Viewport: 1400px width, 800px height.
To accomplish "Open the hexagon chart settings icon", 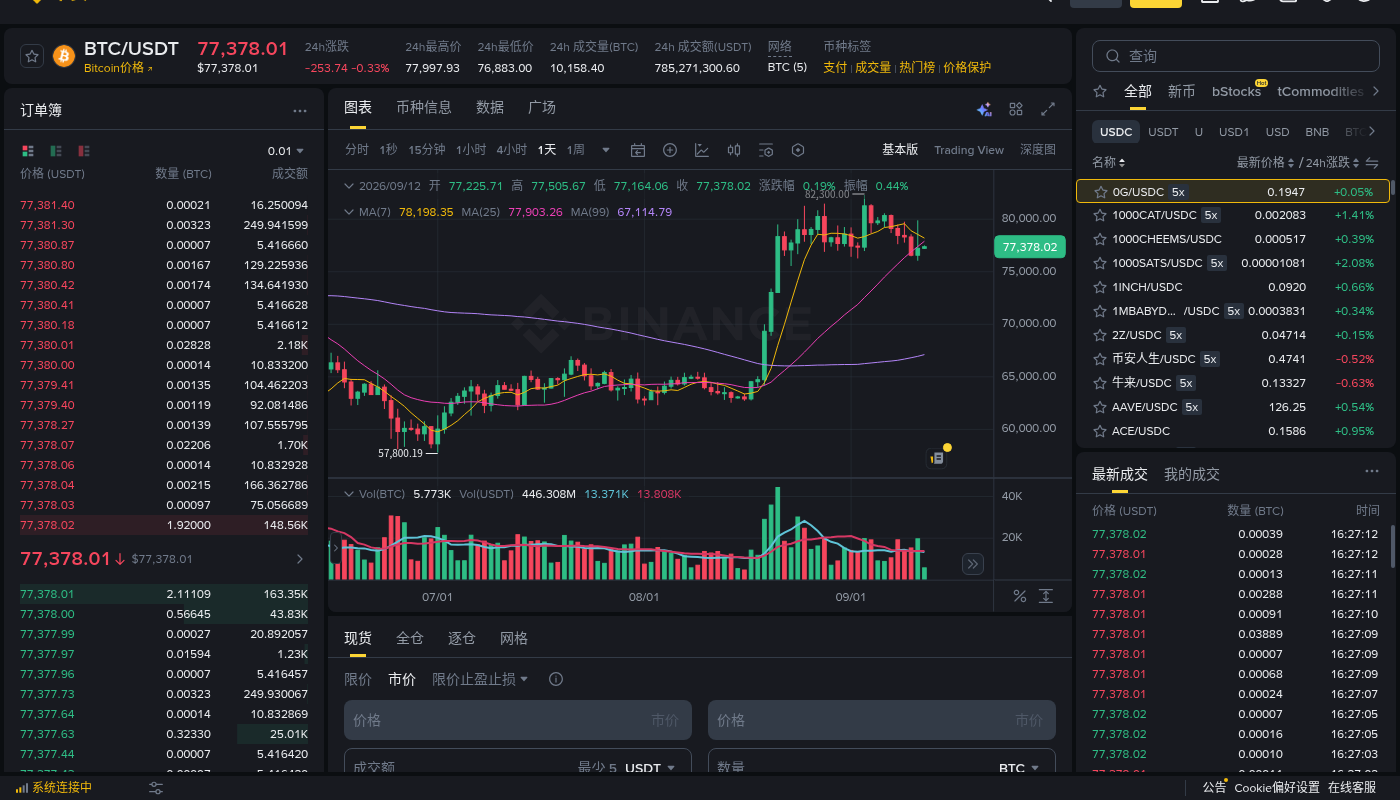I will [798, 150].
